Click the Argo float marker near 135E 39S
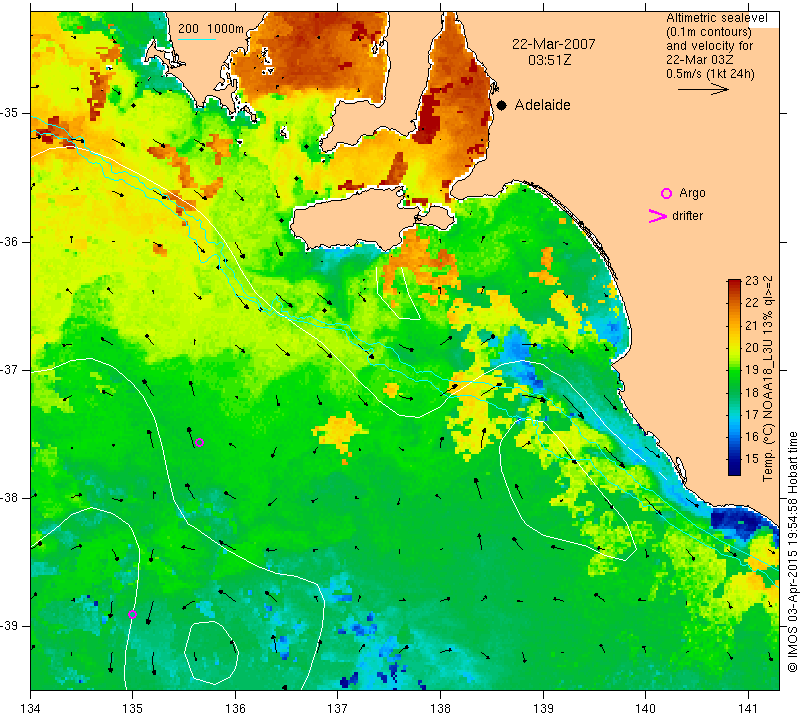The image size is (800, 720). (x=132, y=614)
